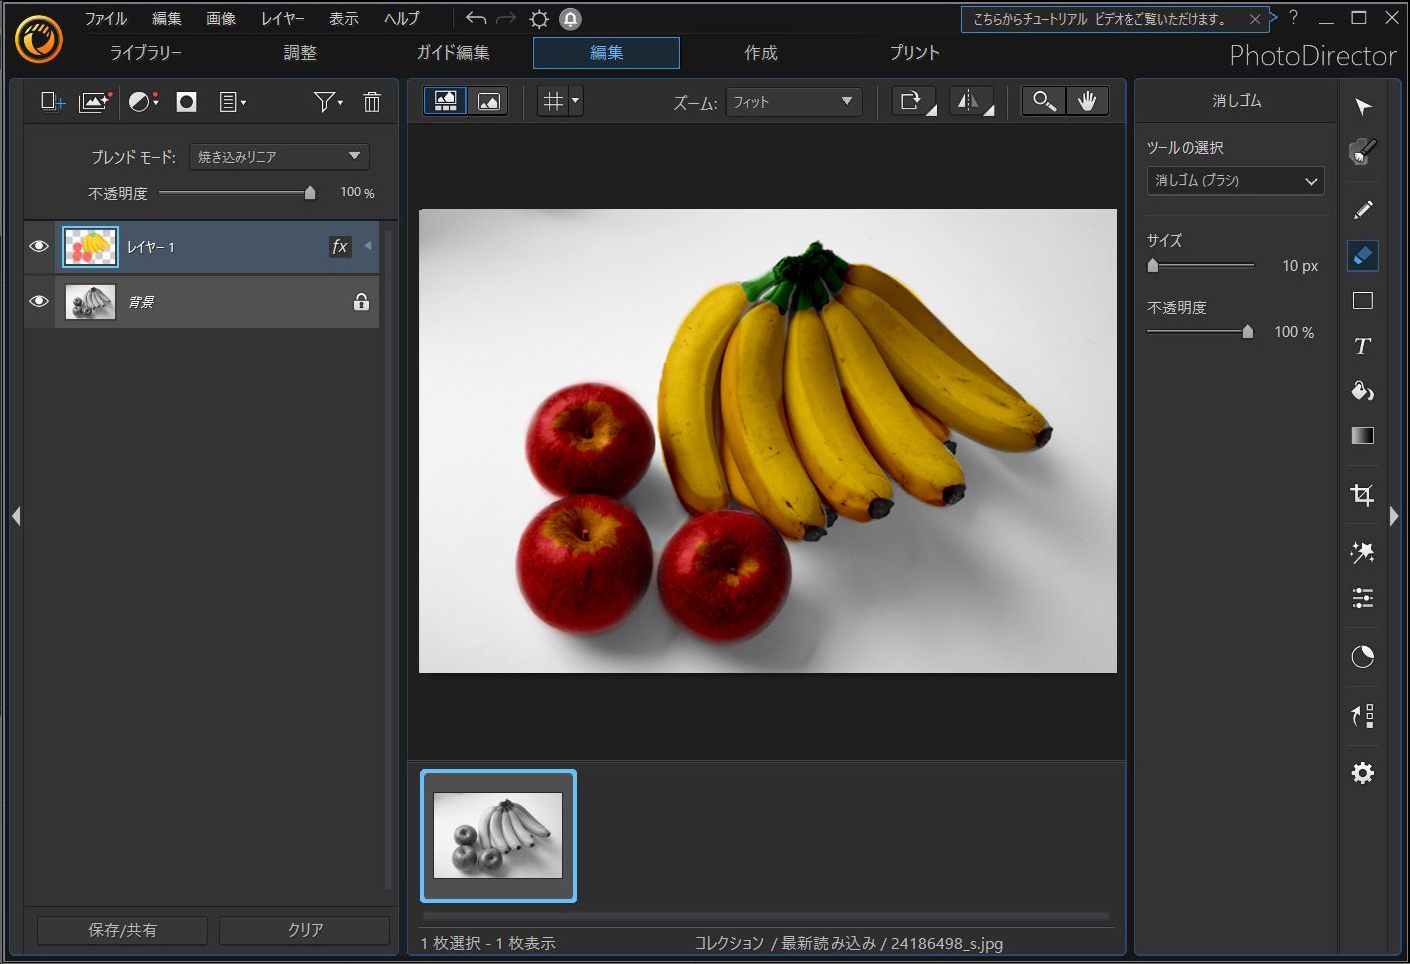Add a layer mask
The height and width of the screenshot is (964, 1410).
[x=186, y=102]
